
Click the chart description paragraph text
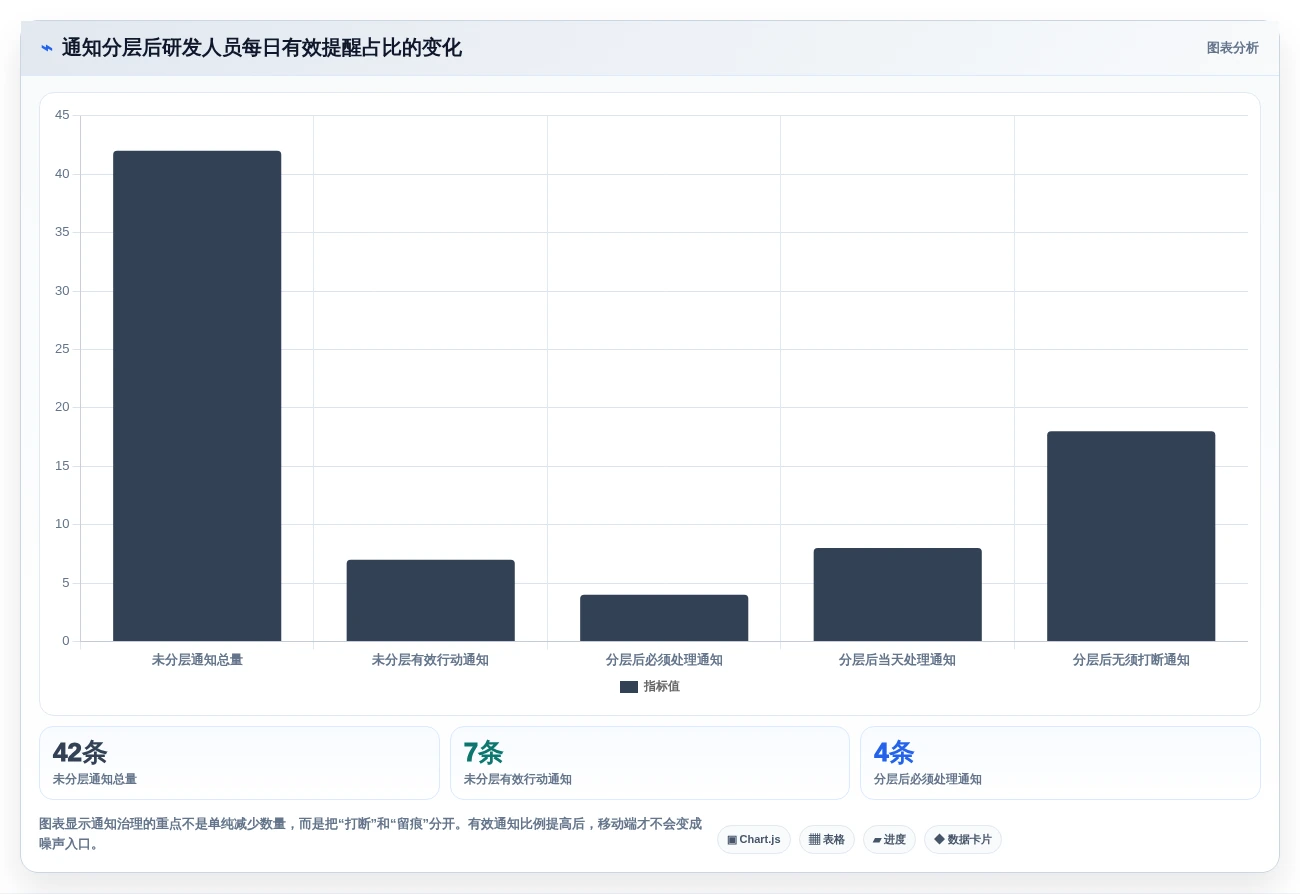(371, 834)
